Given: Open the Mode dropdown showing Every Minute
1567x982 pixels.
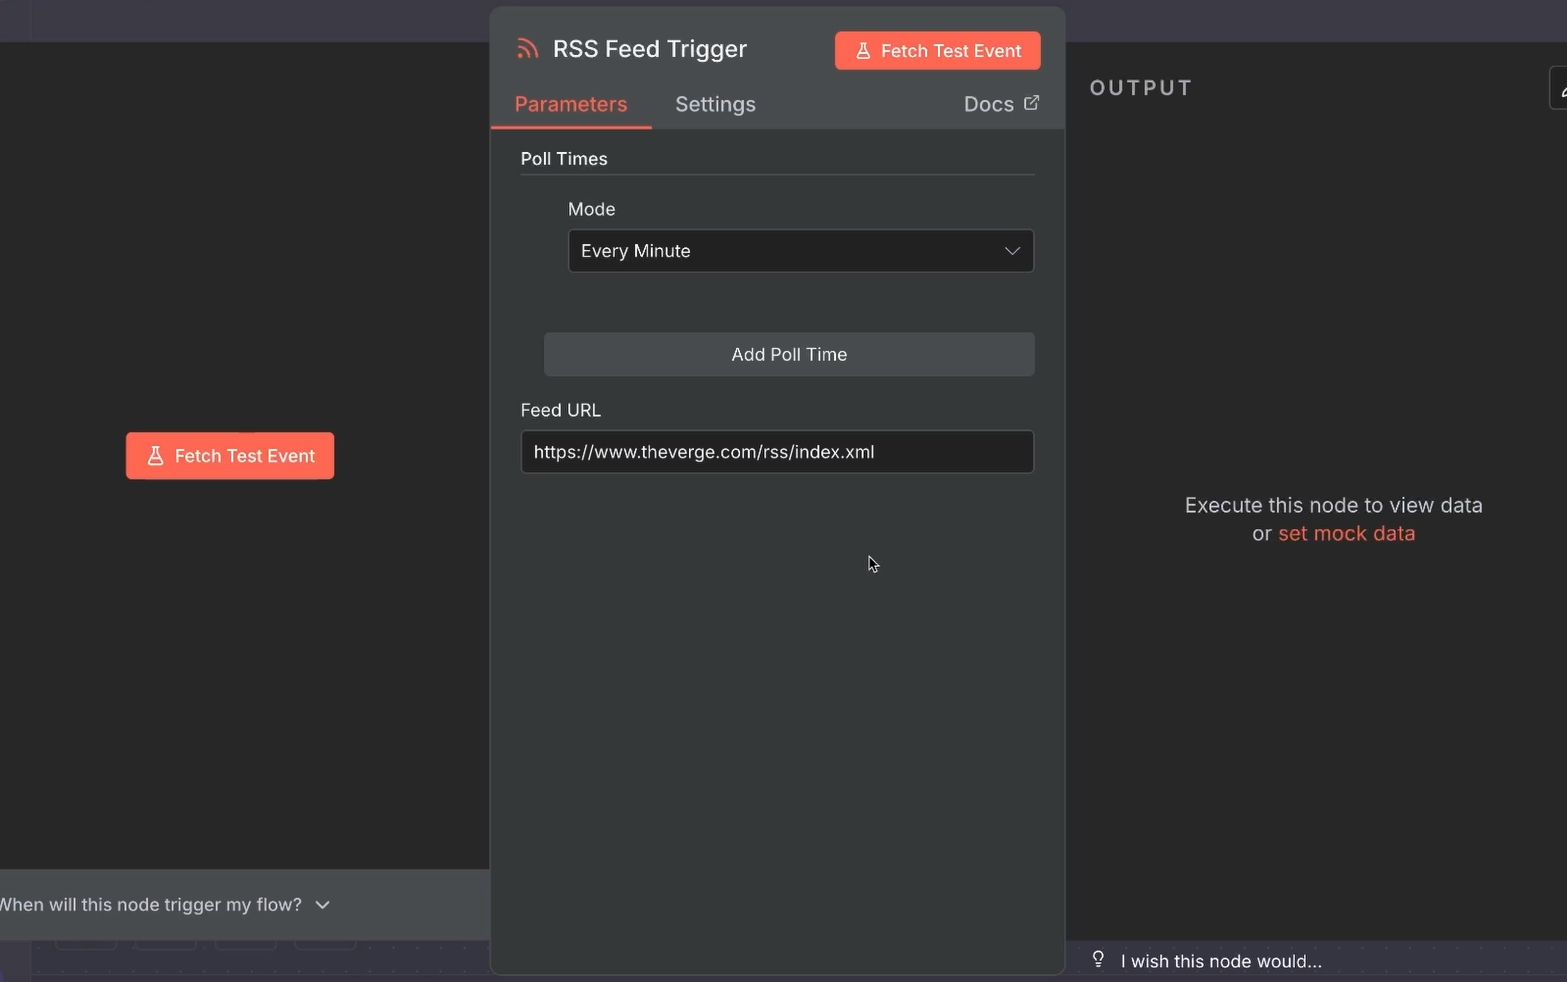Looking at the screenshot, I should 800,251.
